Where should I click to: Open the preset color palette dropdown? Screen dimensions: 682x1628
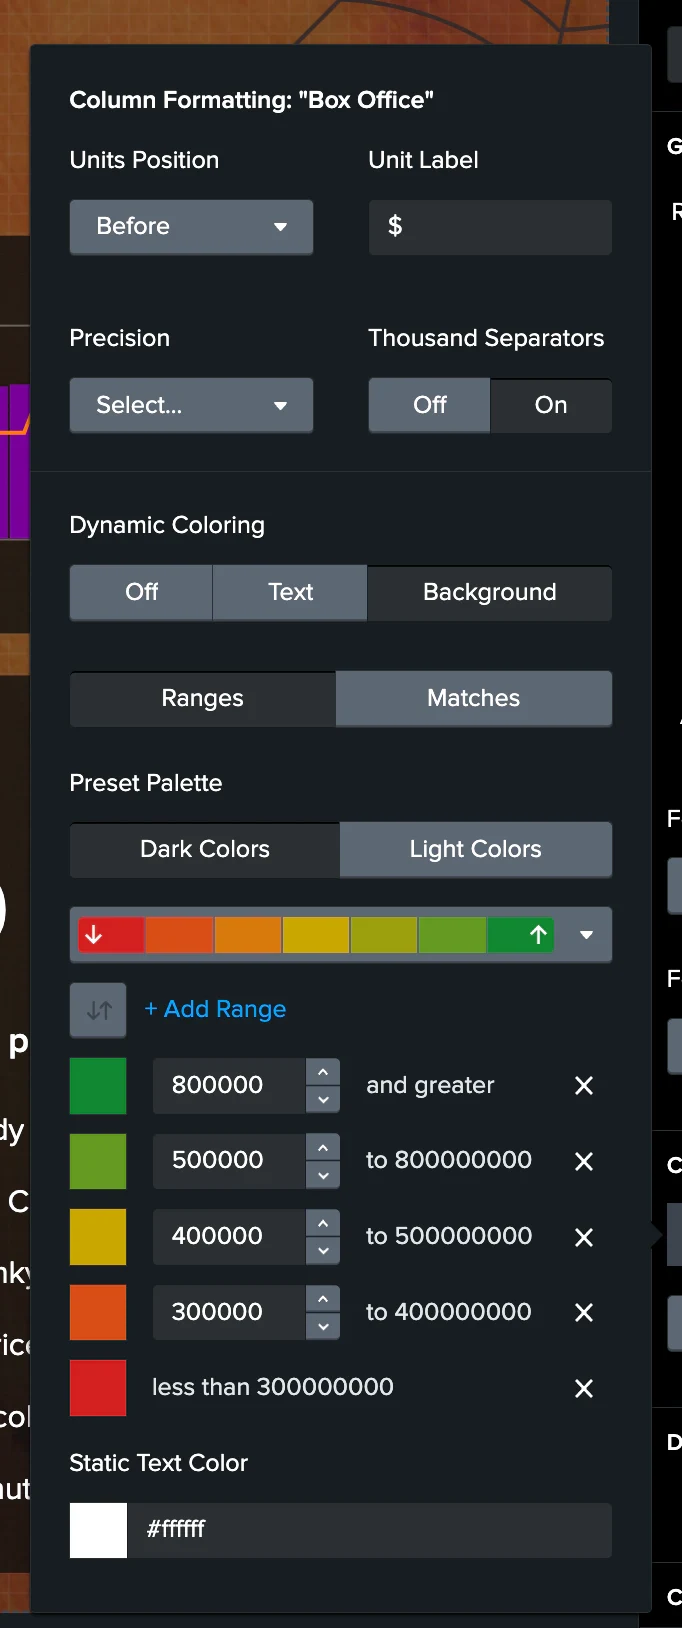[x=586, y=935]
